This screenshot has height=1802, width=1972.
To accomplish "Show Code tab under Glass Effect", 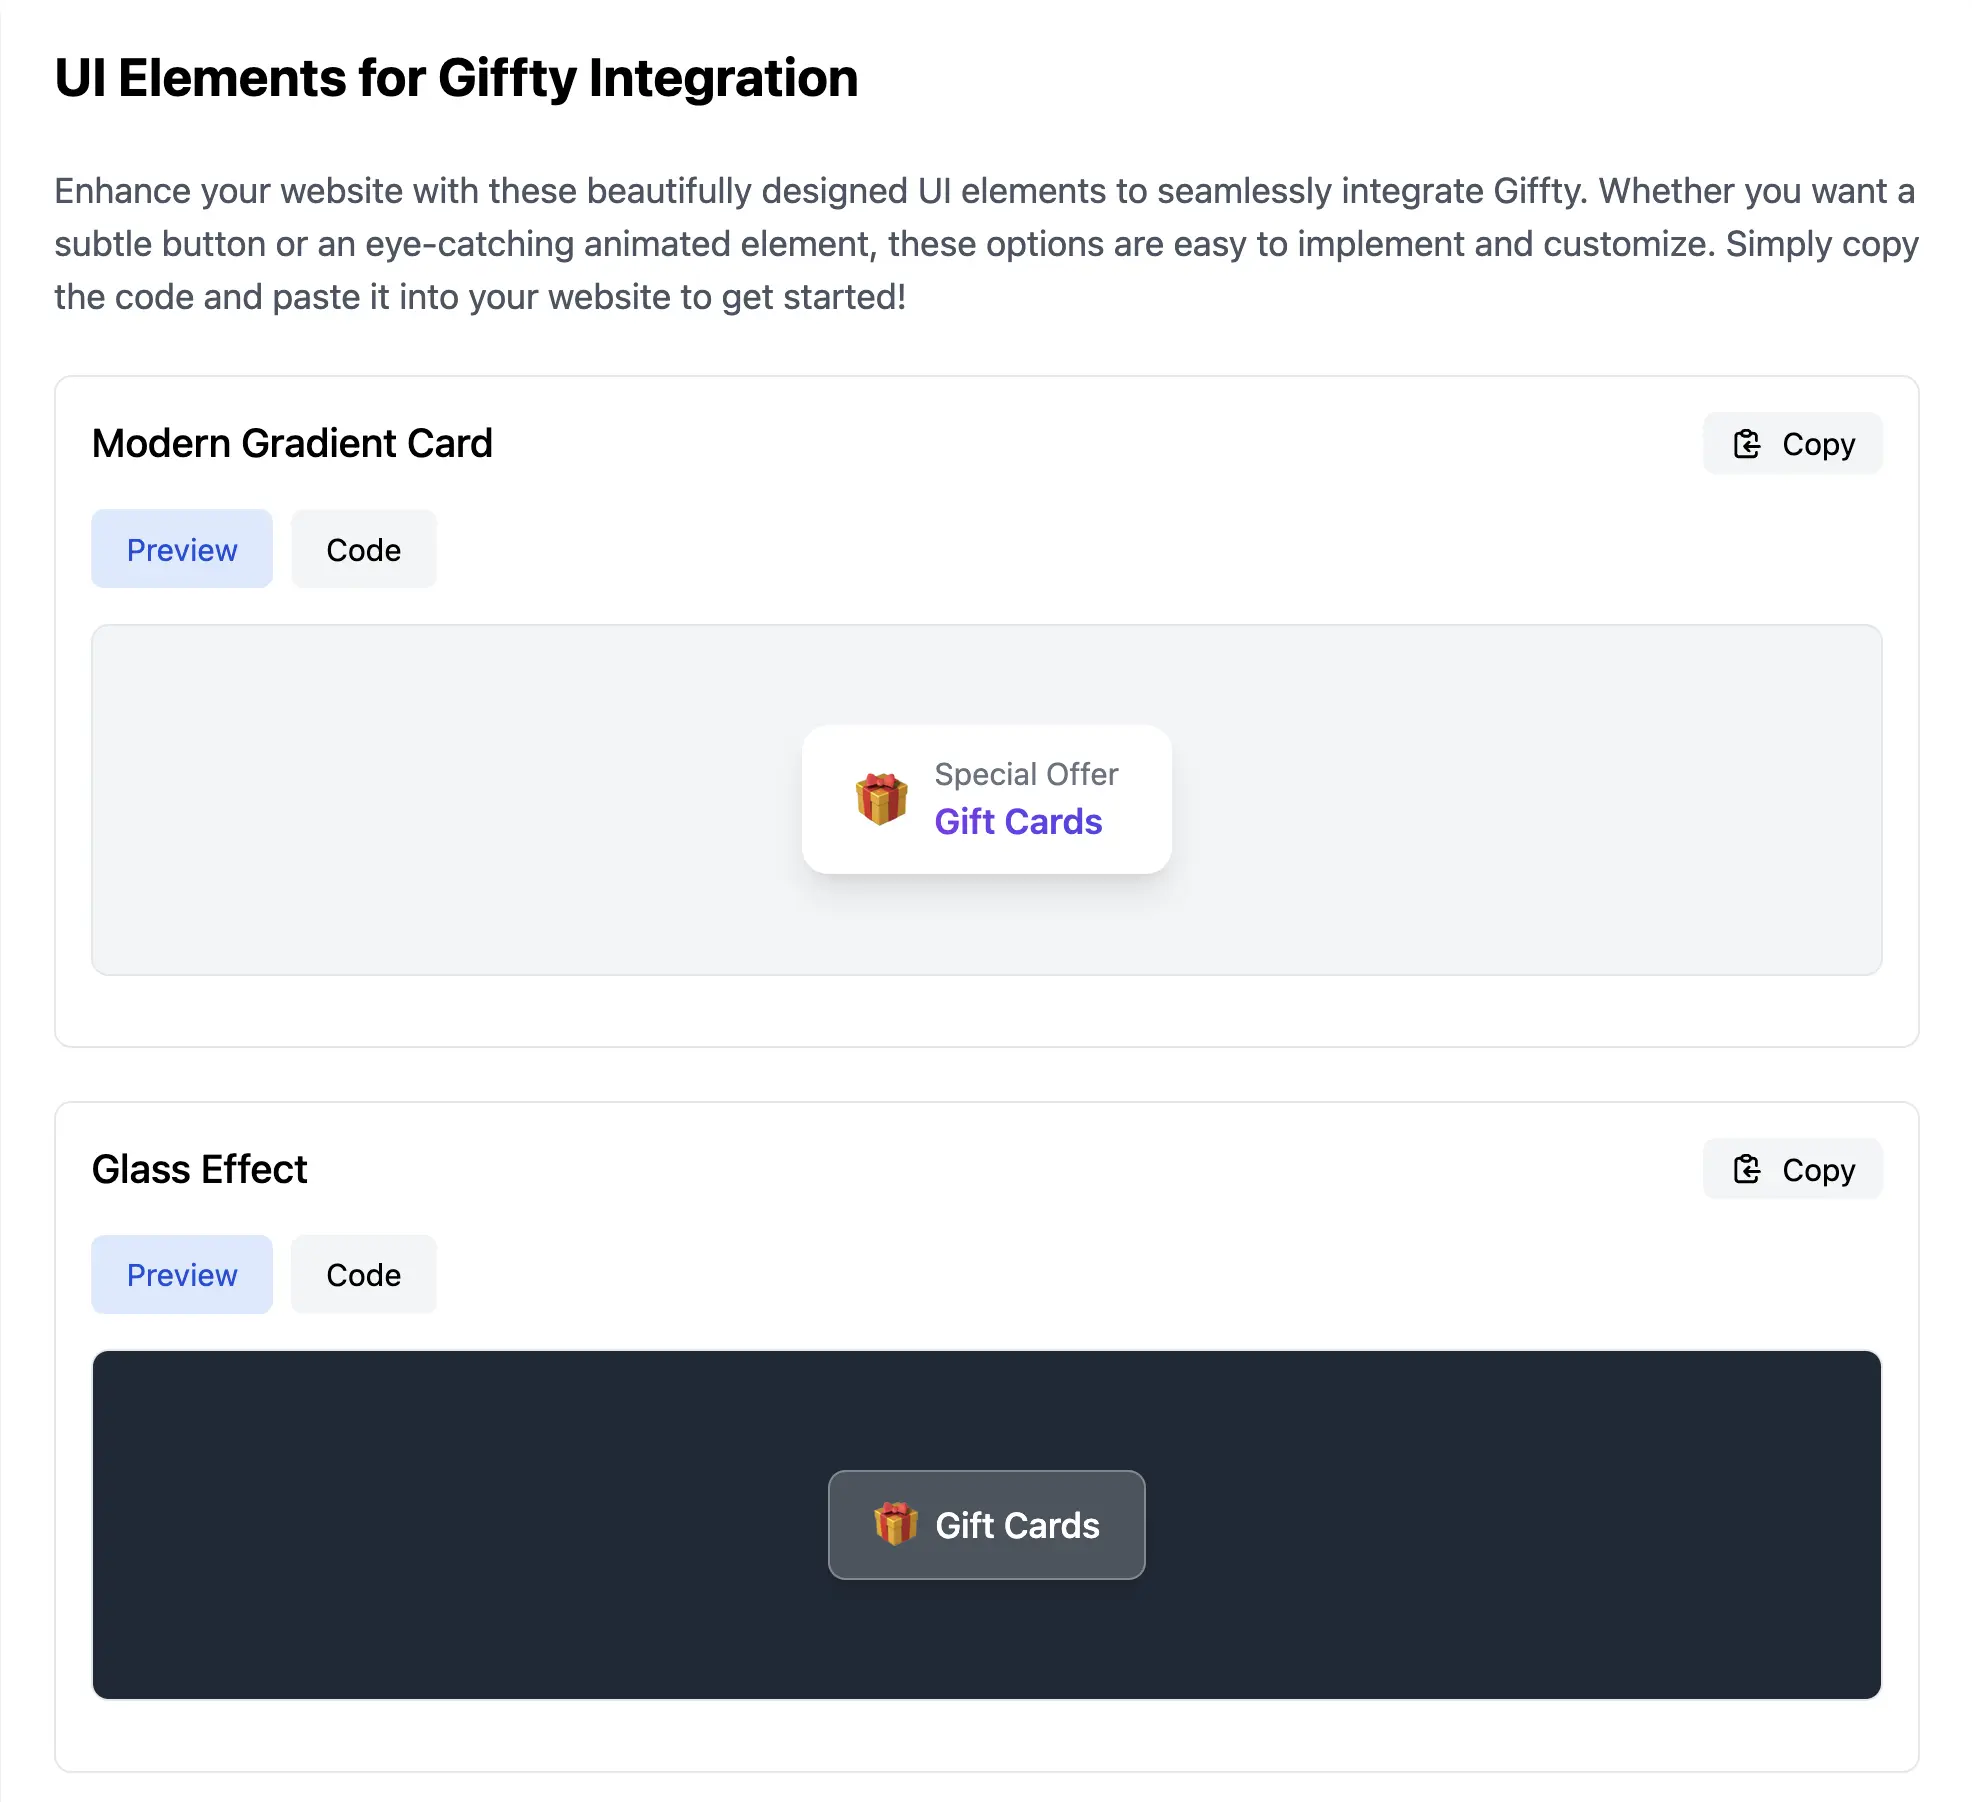I will tap(363, 1274).
